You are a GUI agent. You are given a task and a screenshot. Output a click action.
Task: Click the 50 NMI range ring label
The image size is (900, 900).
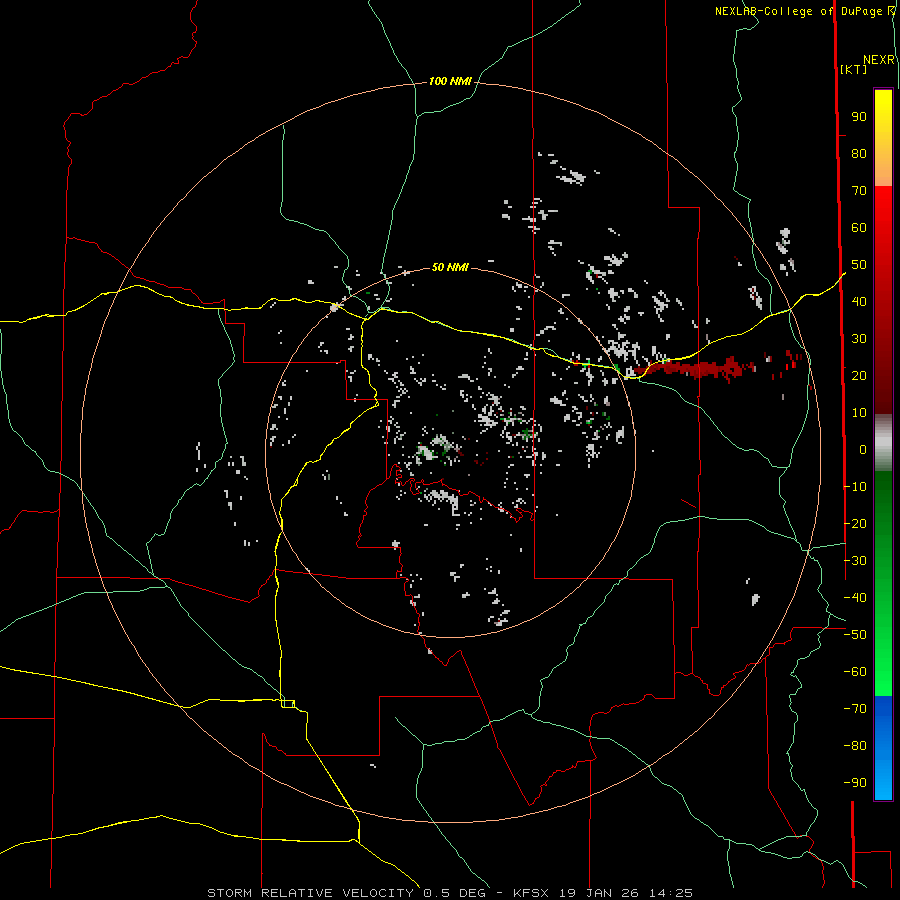[x=450, y=267]
